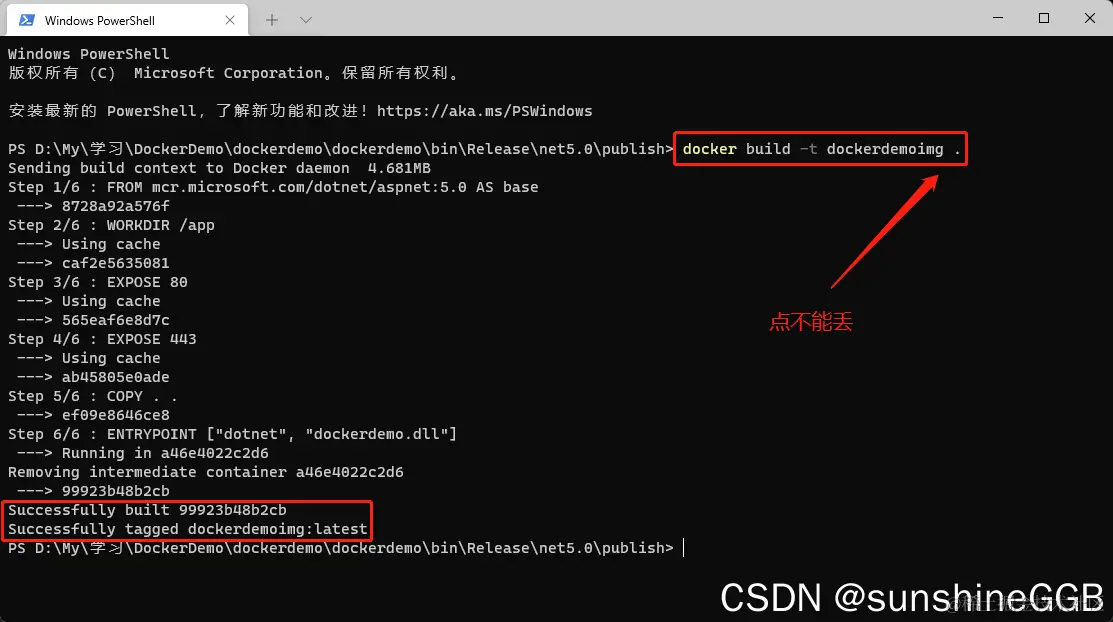
Task: Open a new tab with plus button
Action: [x=272, y=20]
